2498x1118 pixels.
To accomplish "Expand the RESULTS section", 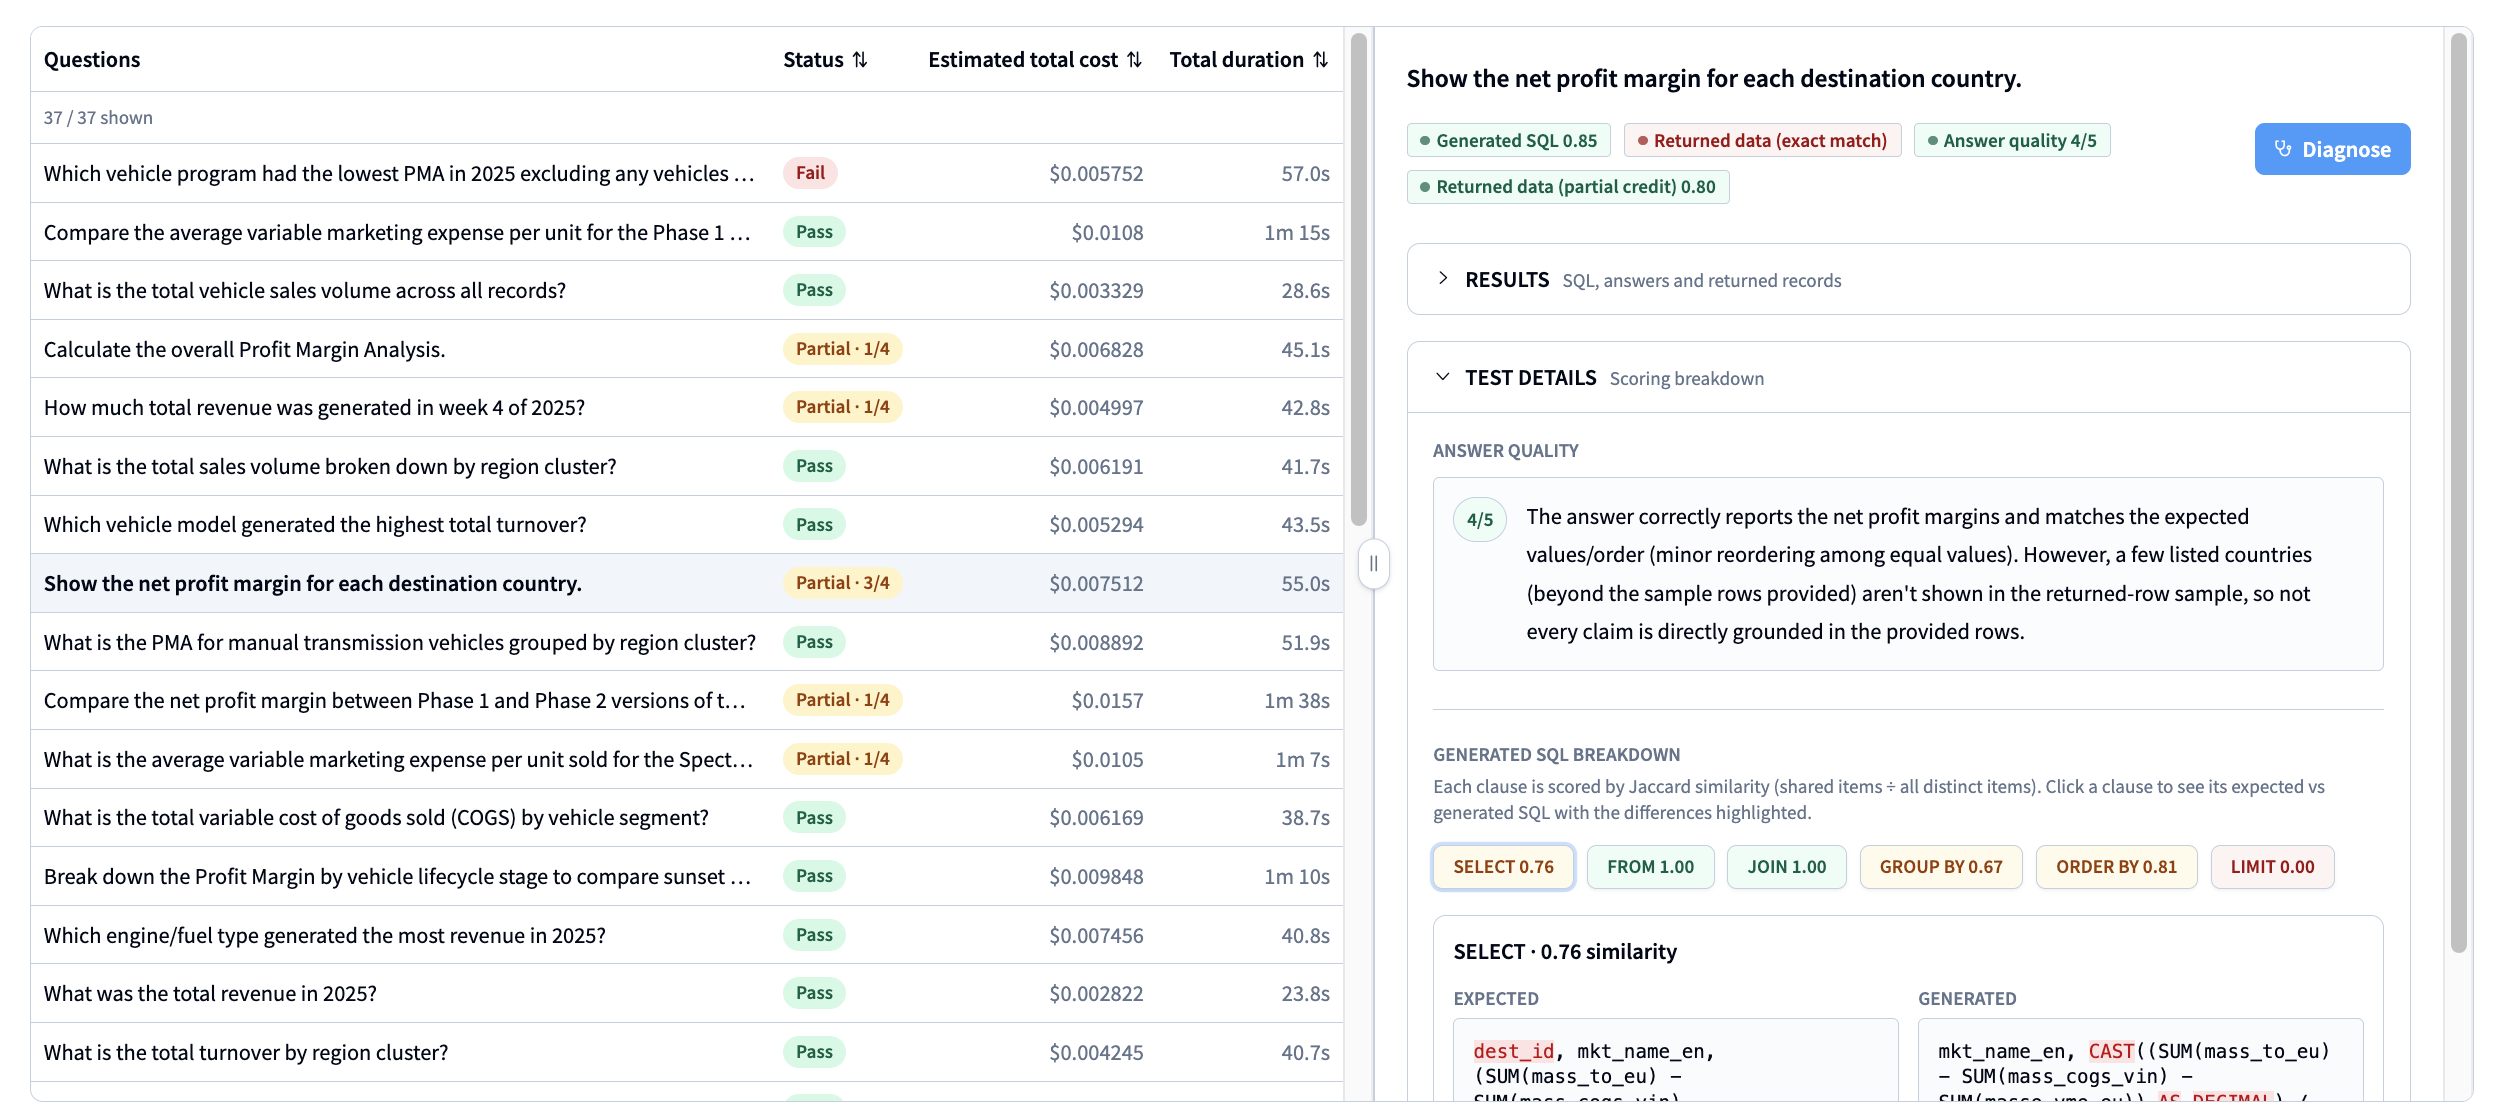I will 1908,280.
